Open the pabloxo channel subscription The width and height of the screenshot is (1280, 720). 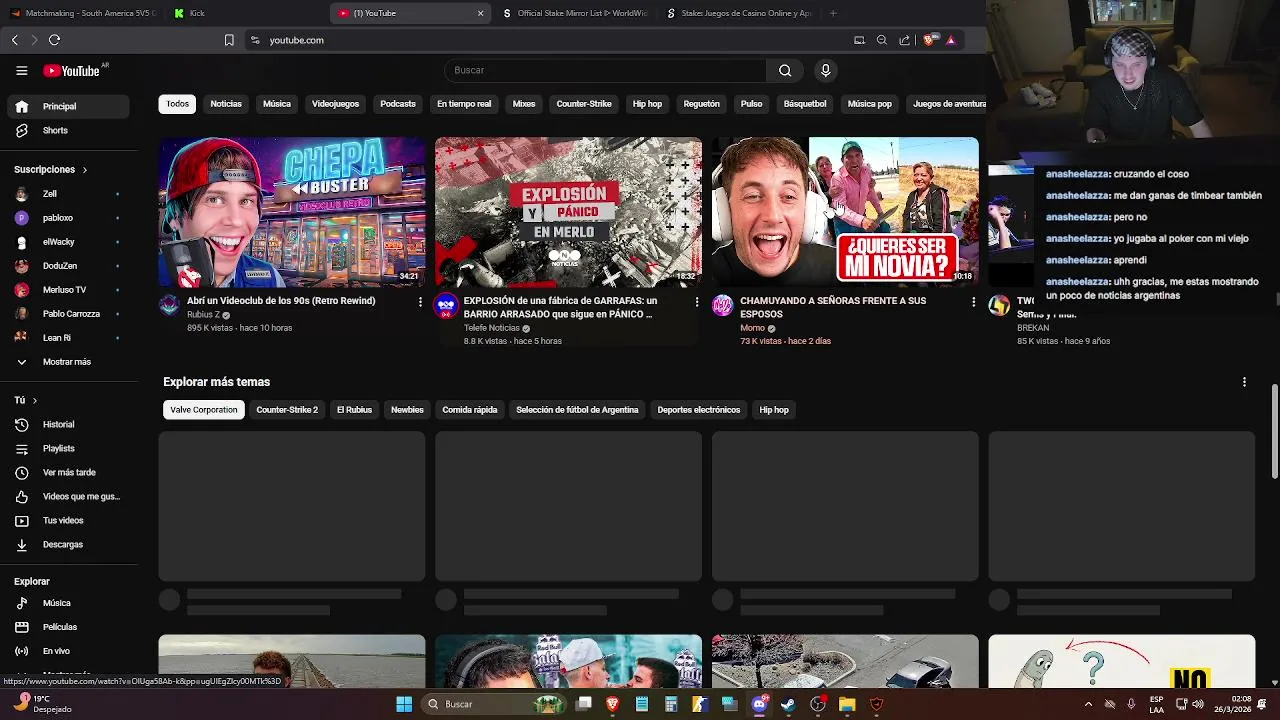click(68, 218)
